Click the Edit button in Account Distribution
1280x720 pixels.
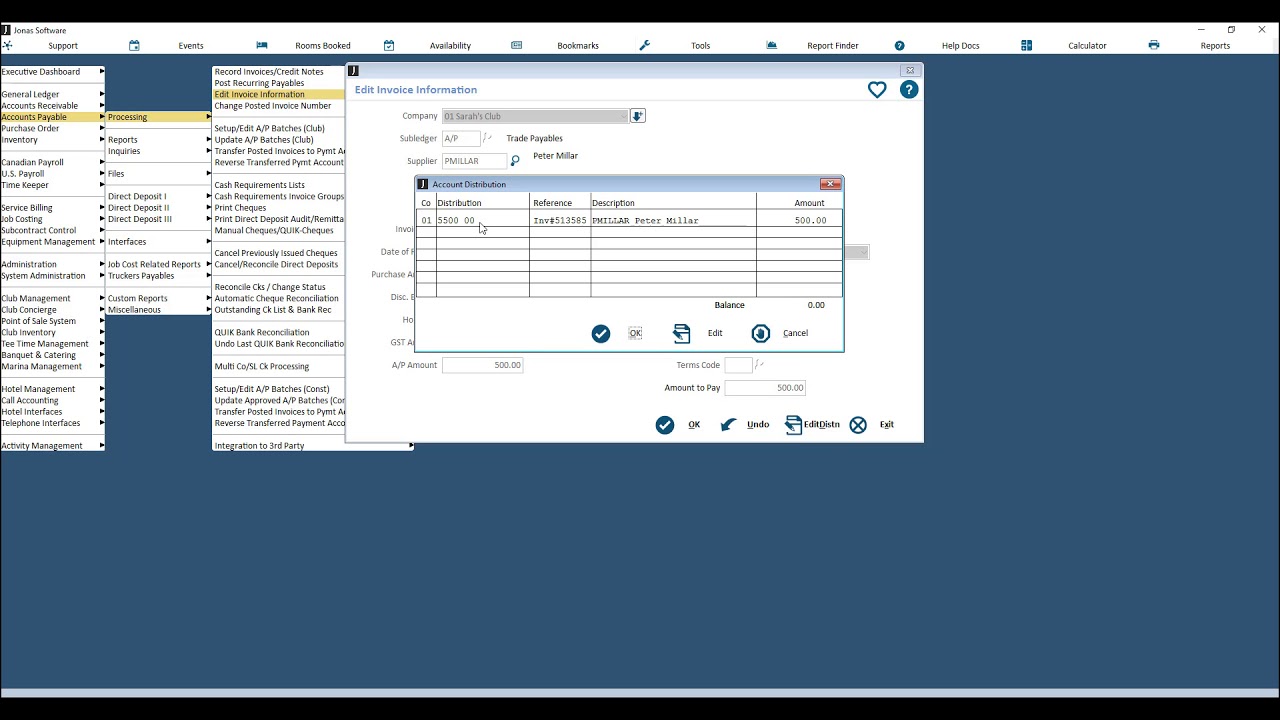coord(715,334)
